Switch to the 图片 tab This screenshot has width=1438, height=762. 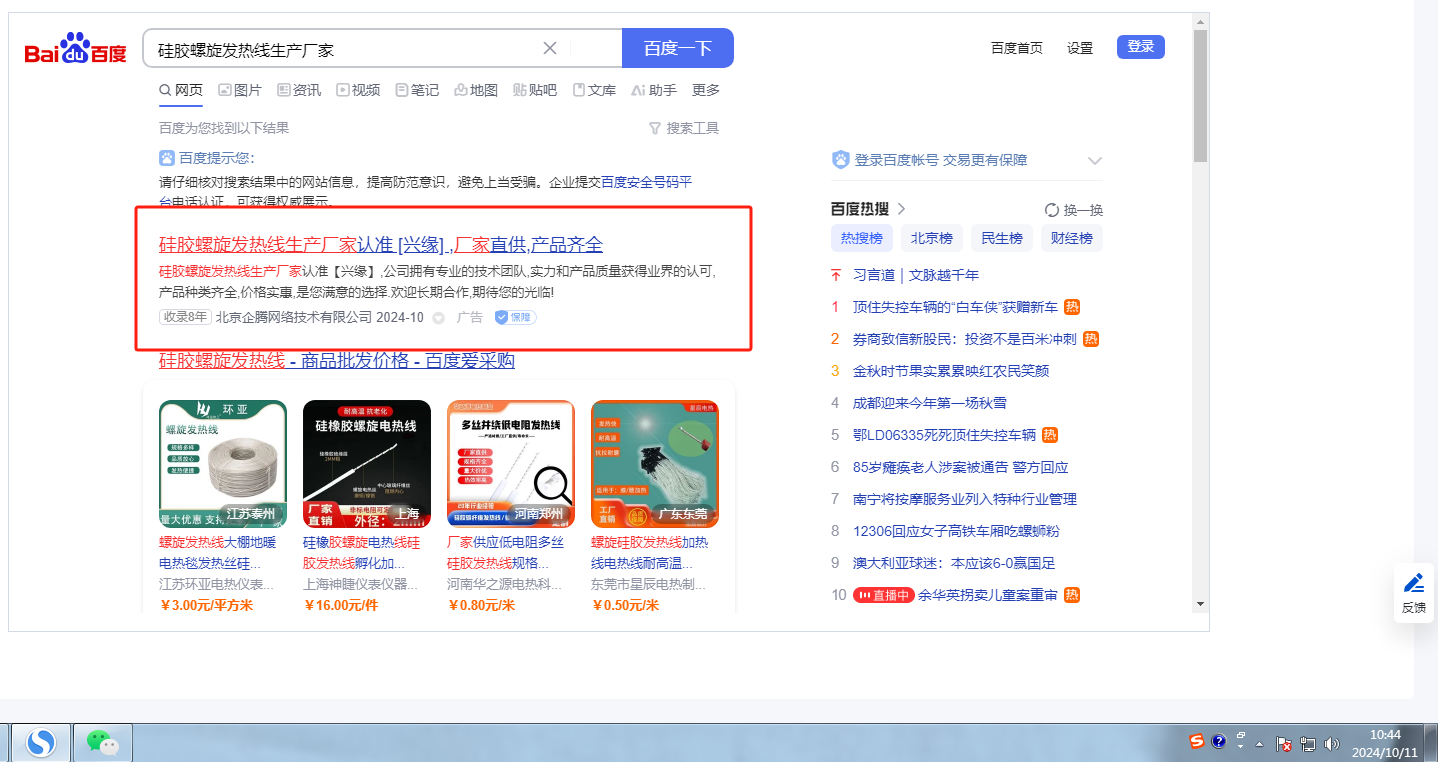coord(240,90)
